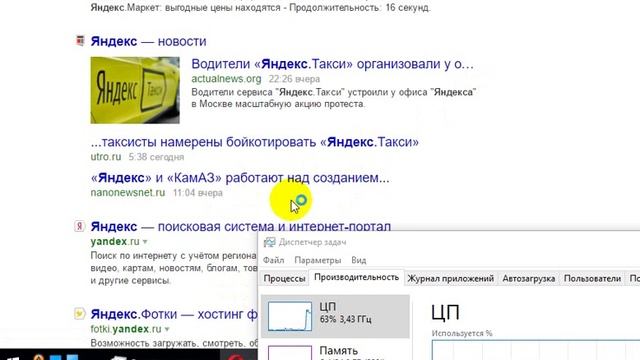Select the Производительность tab

tap(356, 278)
